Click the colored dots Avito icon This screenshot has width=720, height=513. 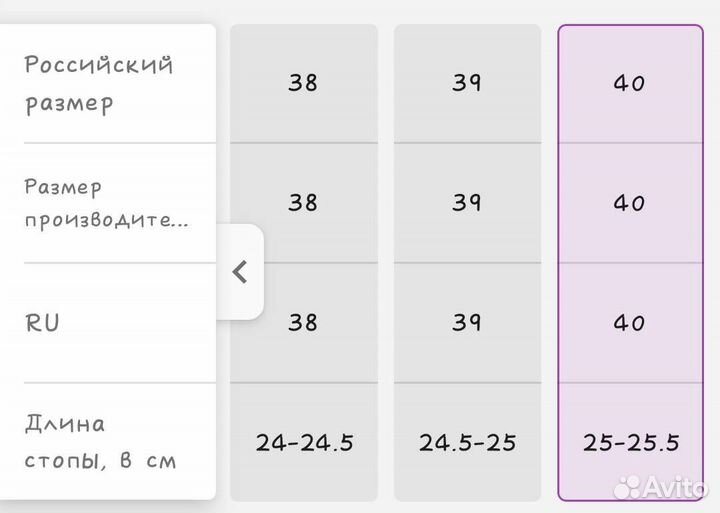(x=629, y=487)
